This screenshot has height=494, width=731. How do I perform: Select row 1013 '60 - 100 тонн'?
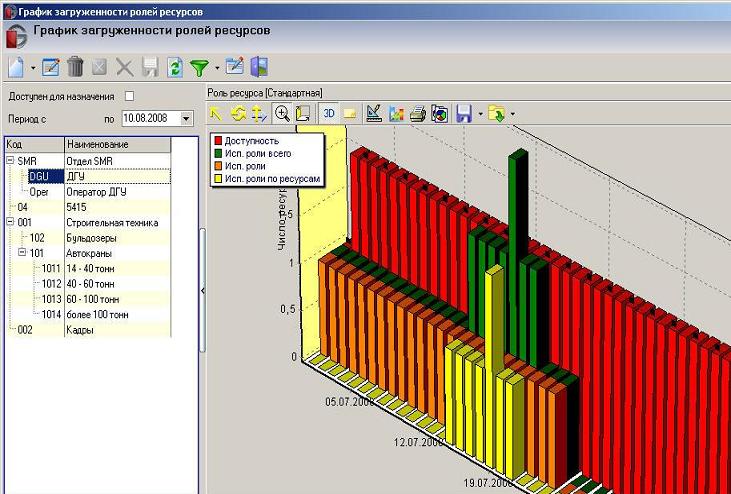(88, 299)
